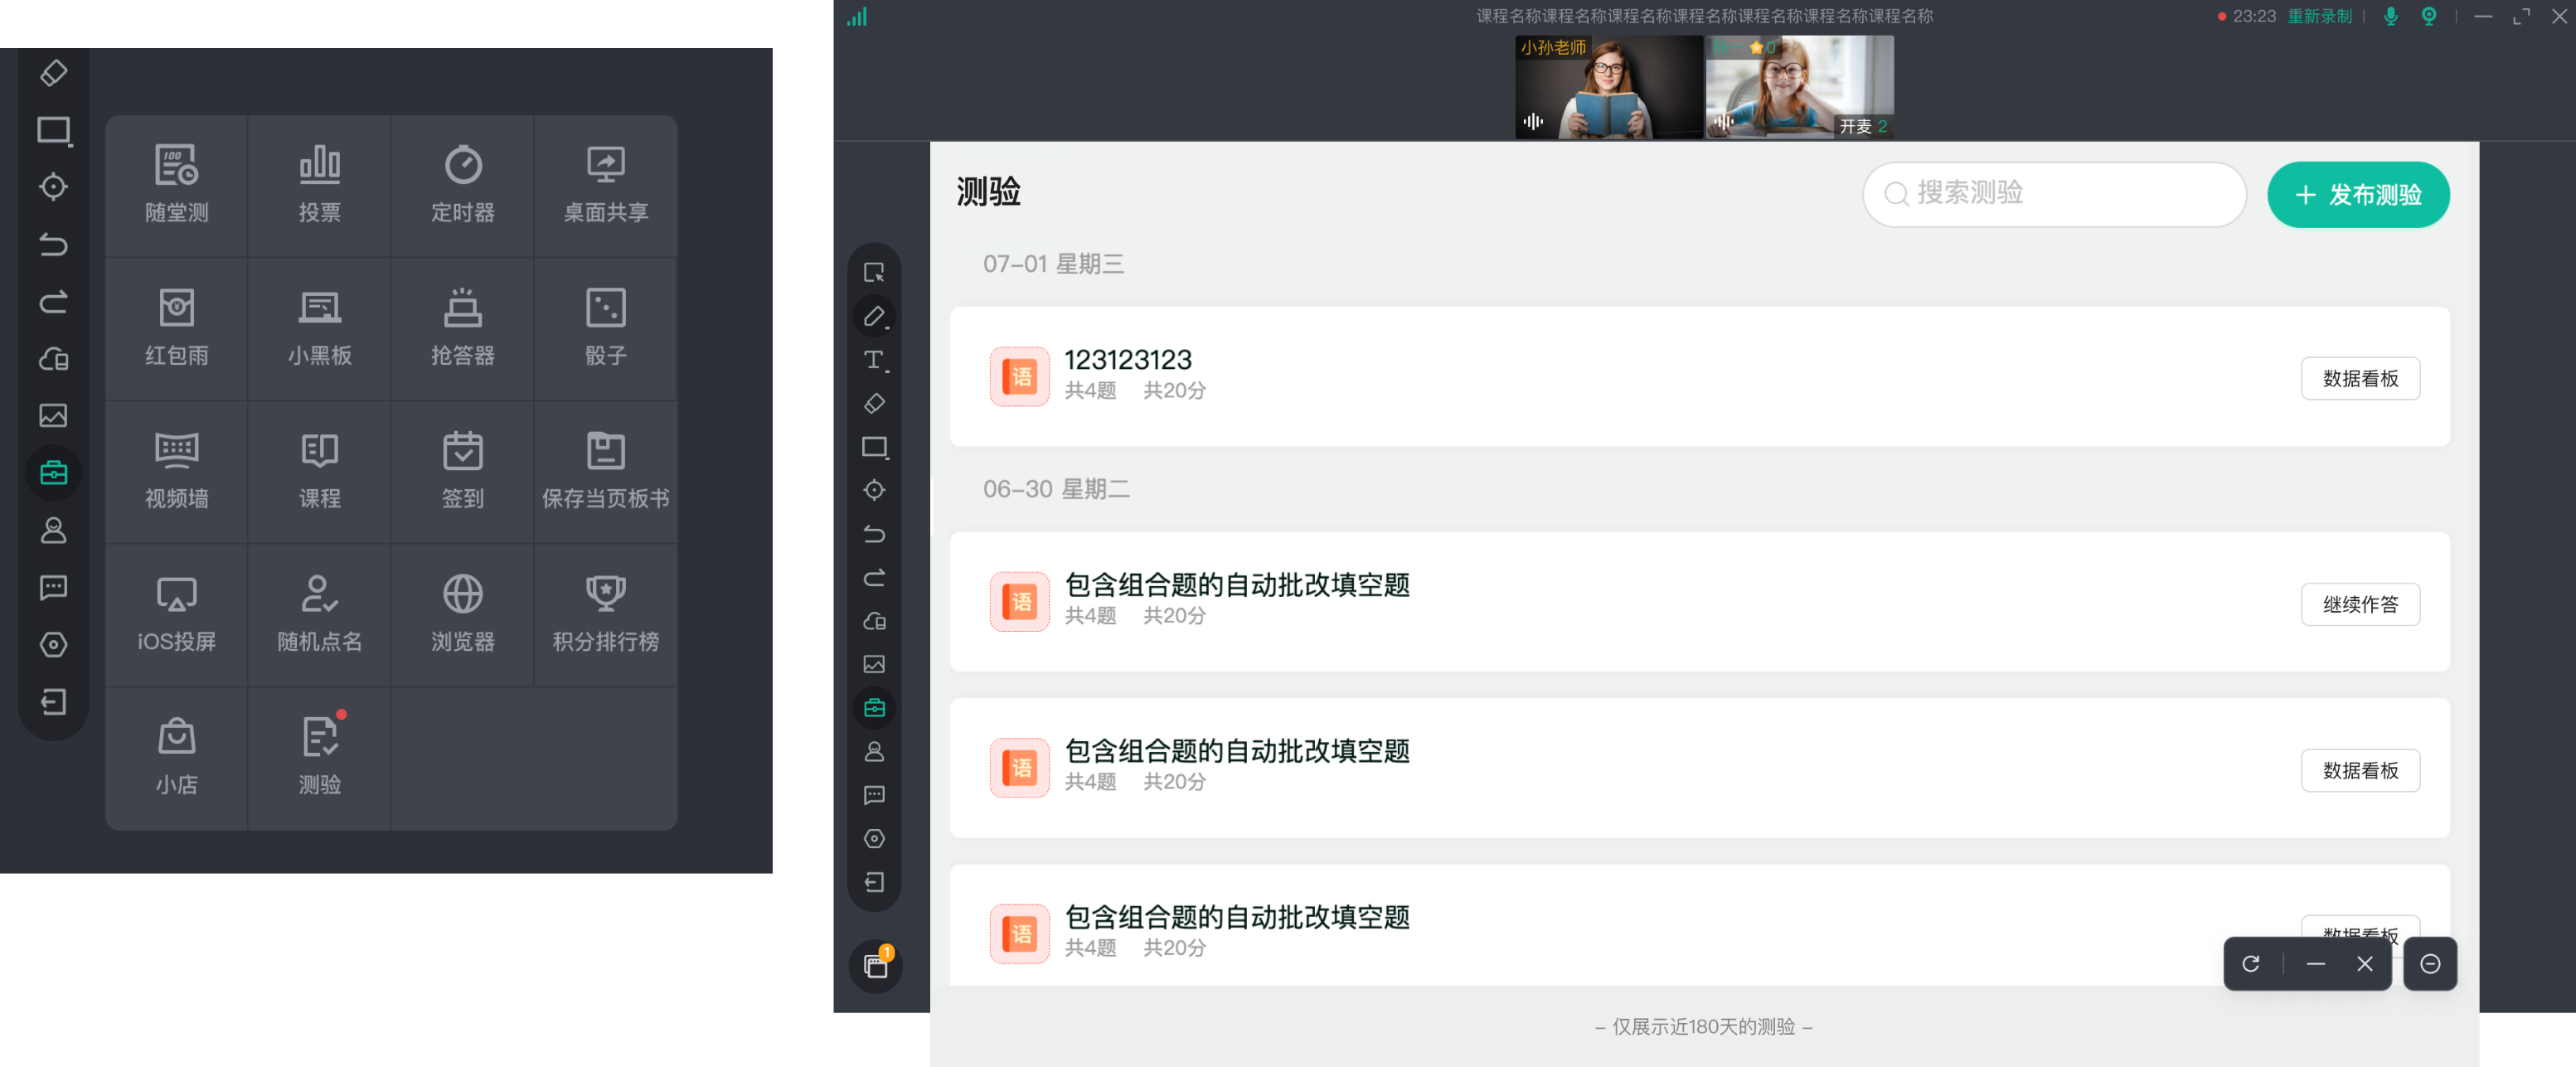Click redo arrow in classroom toolbar
This screenshot has width=2576, height=1067.
coord(874,577)
